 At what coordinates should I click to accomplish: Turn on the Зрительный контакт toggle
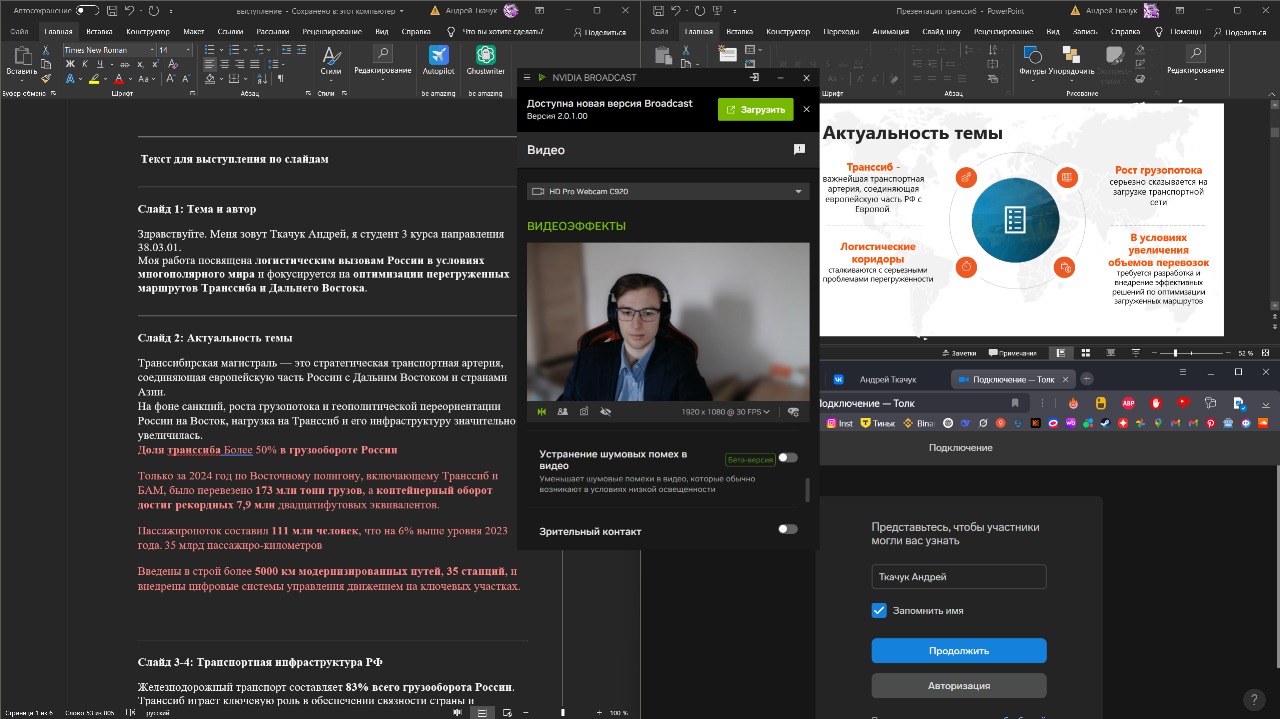pos(788,529)
